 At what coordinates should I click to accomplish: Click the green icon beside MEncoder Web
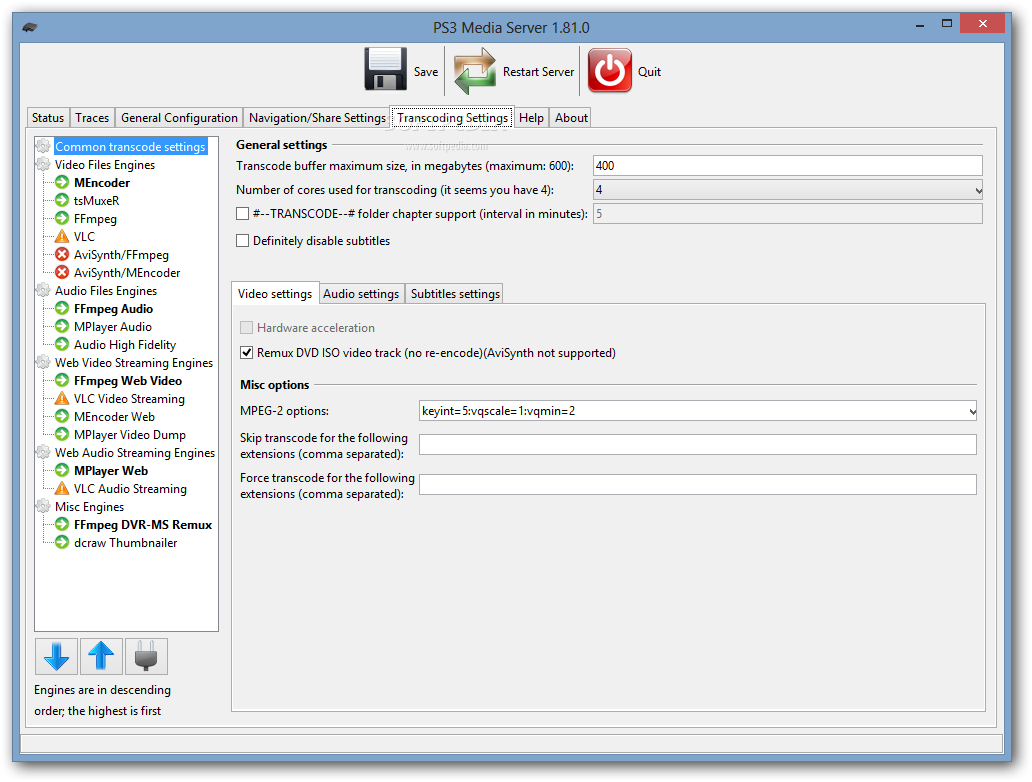pos(62,416)
